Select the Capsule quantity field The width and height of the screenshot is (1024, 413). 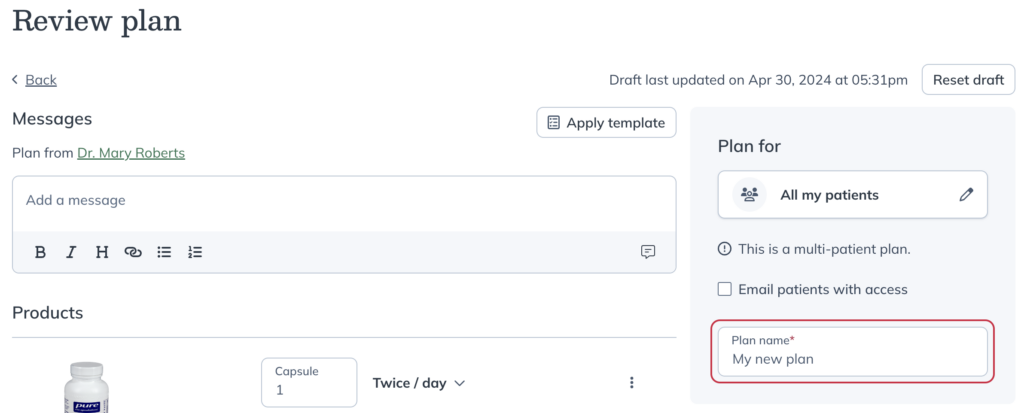pos(309,382)
